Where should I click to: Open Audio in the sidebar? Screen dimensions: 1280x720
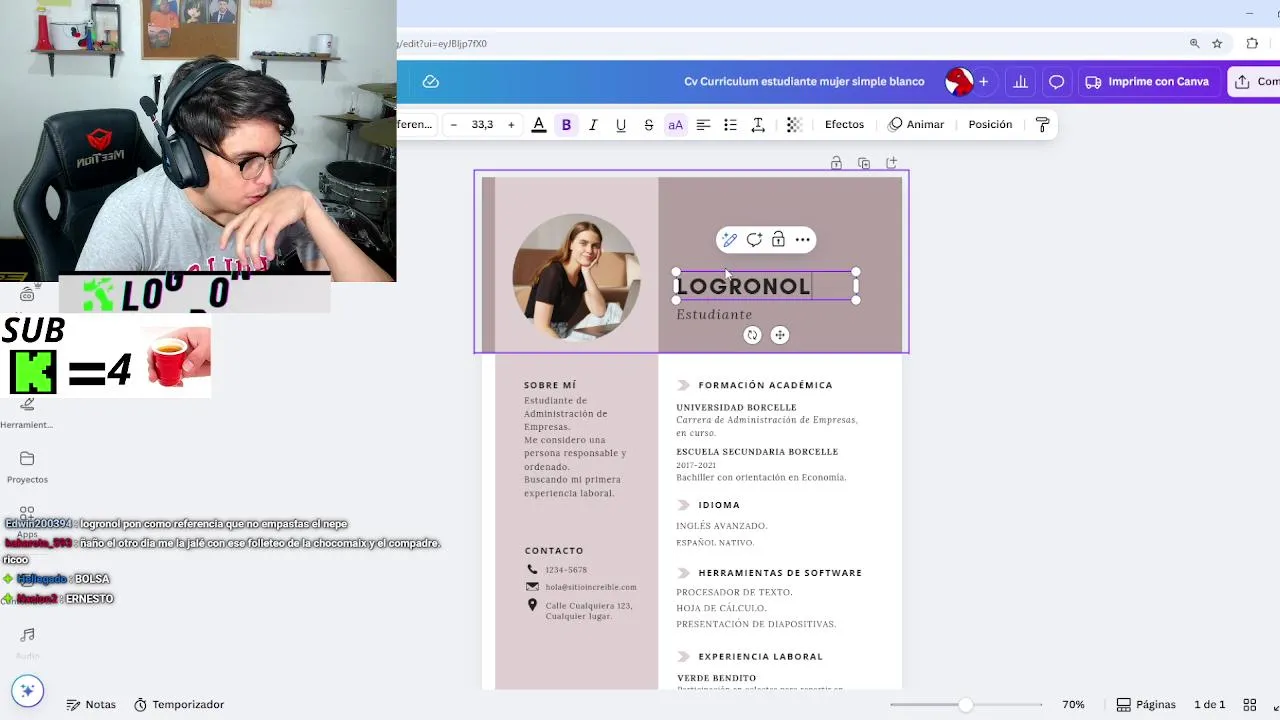(x=27, y=643)
